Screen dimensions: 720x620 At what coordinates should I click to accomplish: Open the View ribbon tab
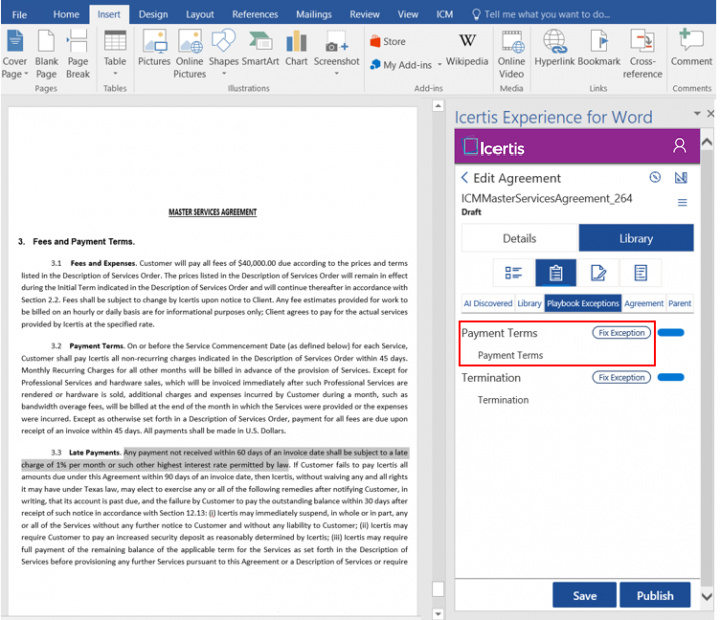(408, 15)
